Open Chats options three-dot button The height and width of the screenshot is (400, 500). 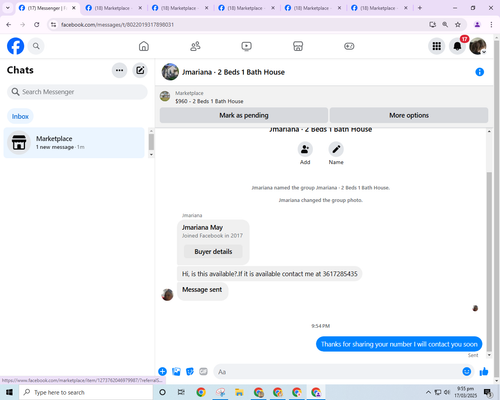pyautogui.click(x=119, y=70)
